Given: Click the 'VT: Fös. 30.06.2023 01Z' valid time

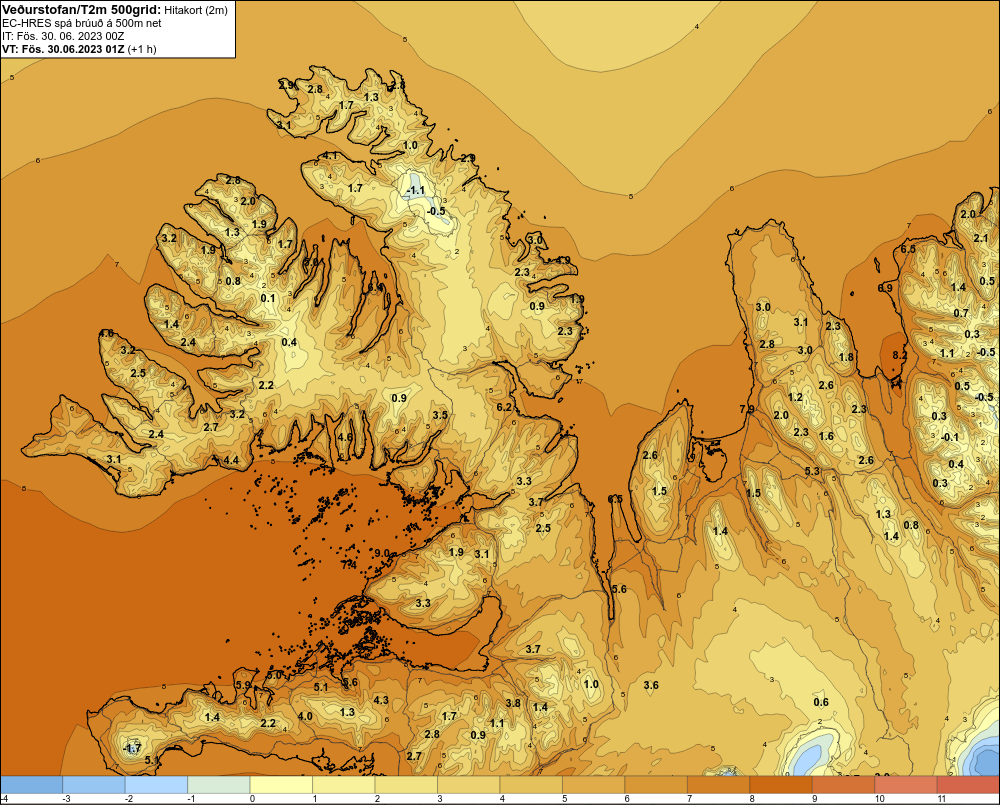Looking at the screenshot, I should pyautogui.click(x=63, y=48).
